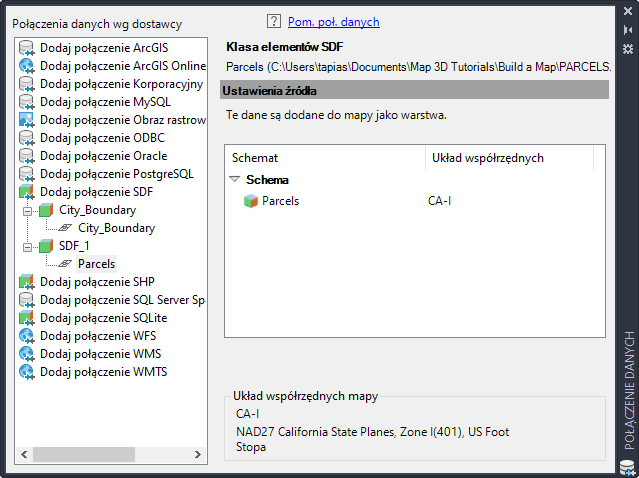Collapse the Schema group triangle
Viewport: 639px width, 478px height.
click(235, 180)
